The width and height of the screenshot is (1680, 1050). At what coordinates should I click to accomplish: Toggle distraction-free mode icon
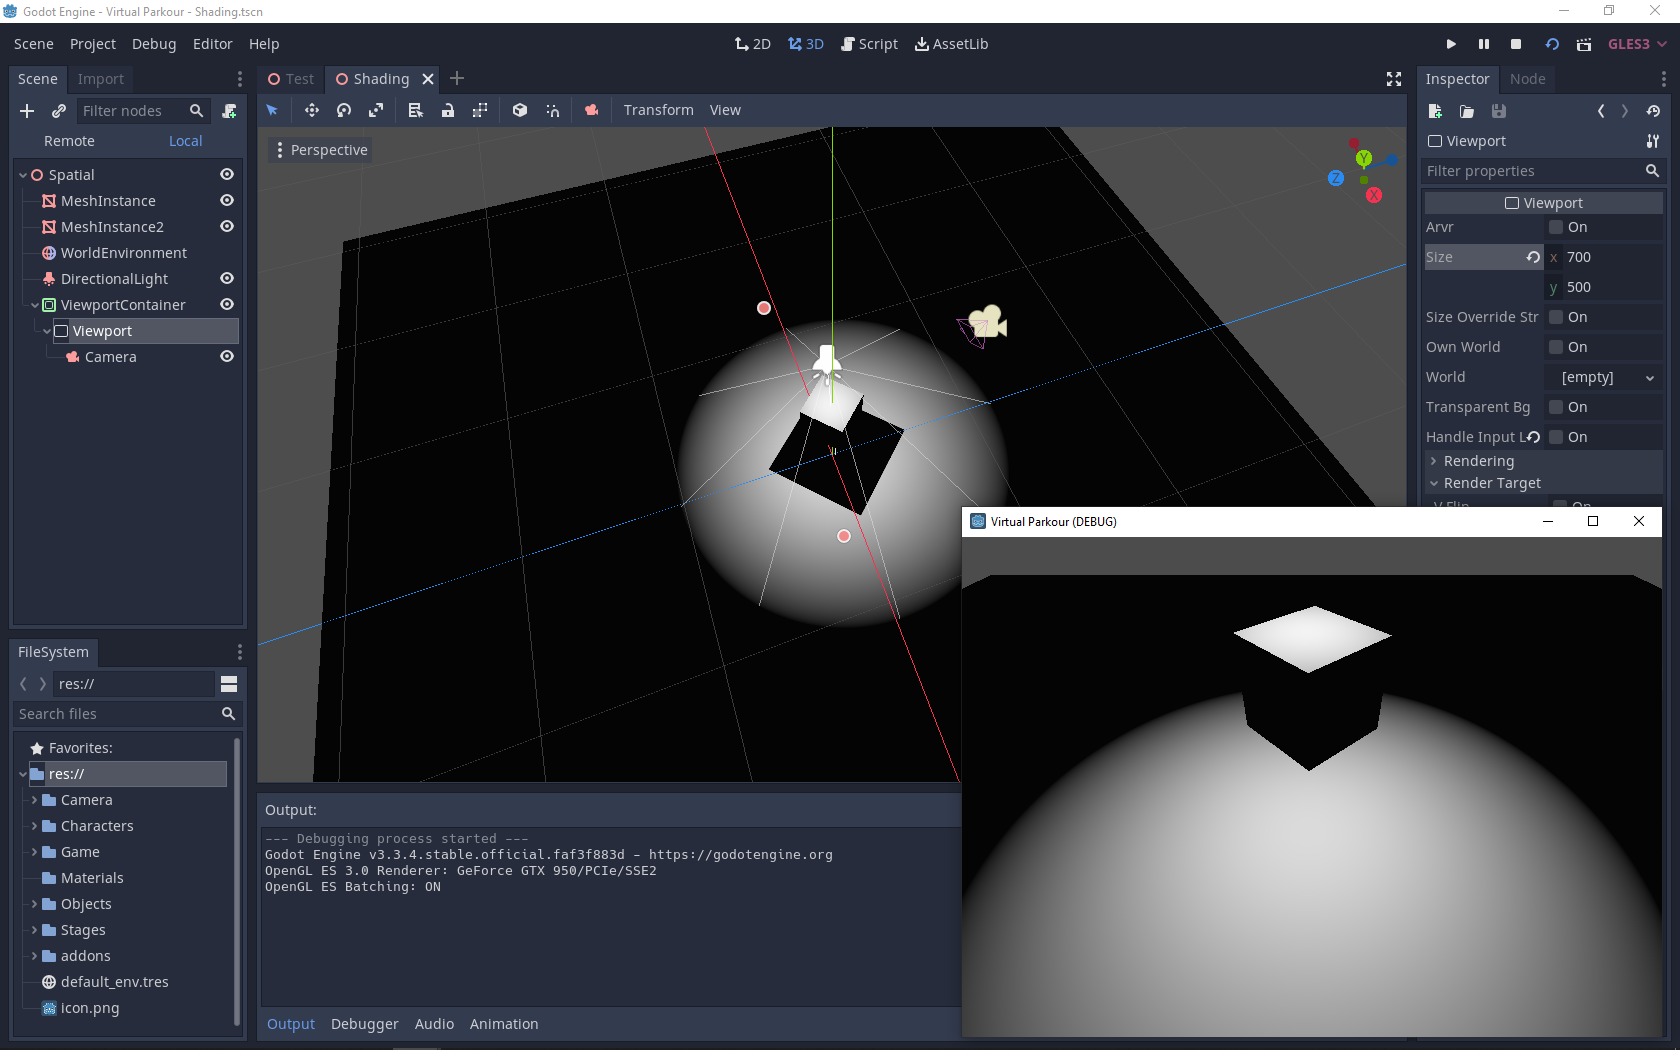tap(1394, 79)
